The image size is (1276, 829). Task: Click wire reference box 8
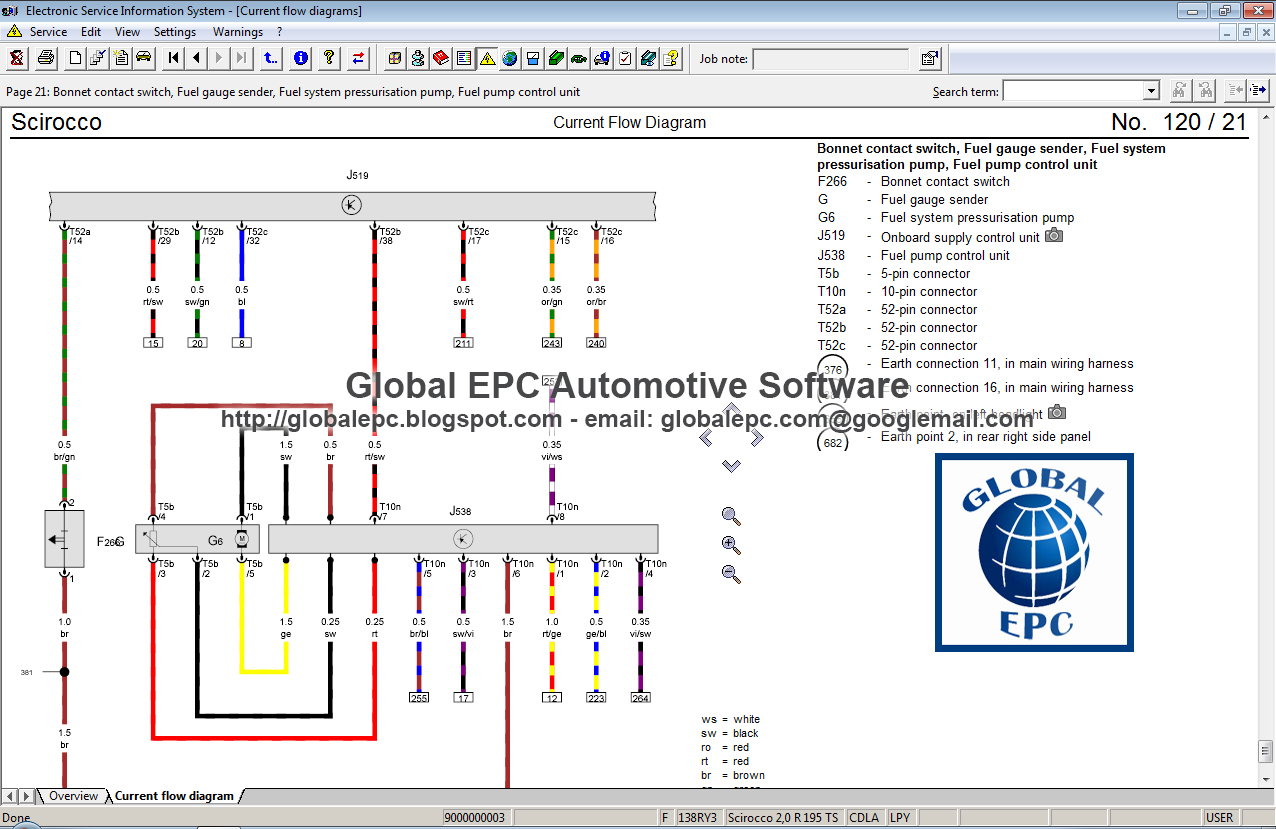click(241, 343)
